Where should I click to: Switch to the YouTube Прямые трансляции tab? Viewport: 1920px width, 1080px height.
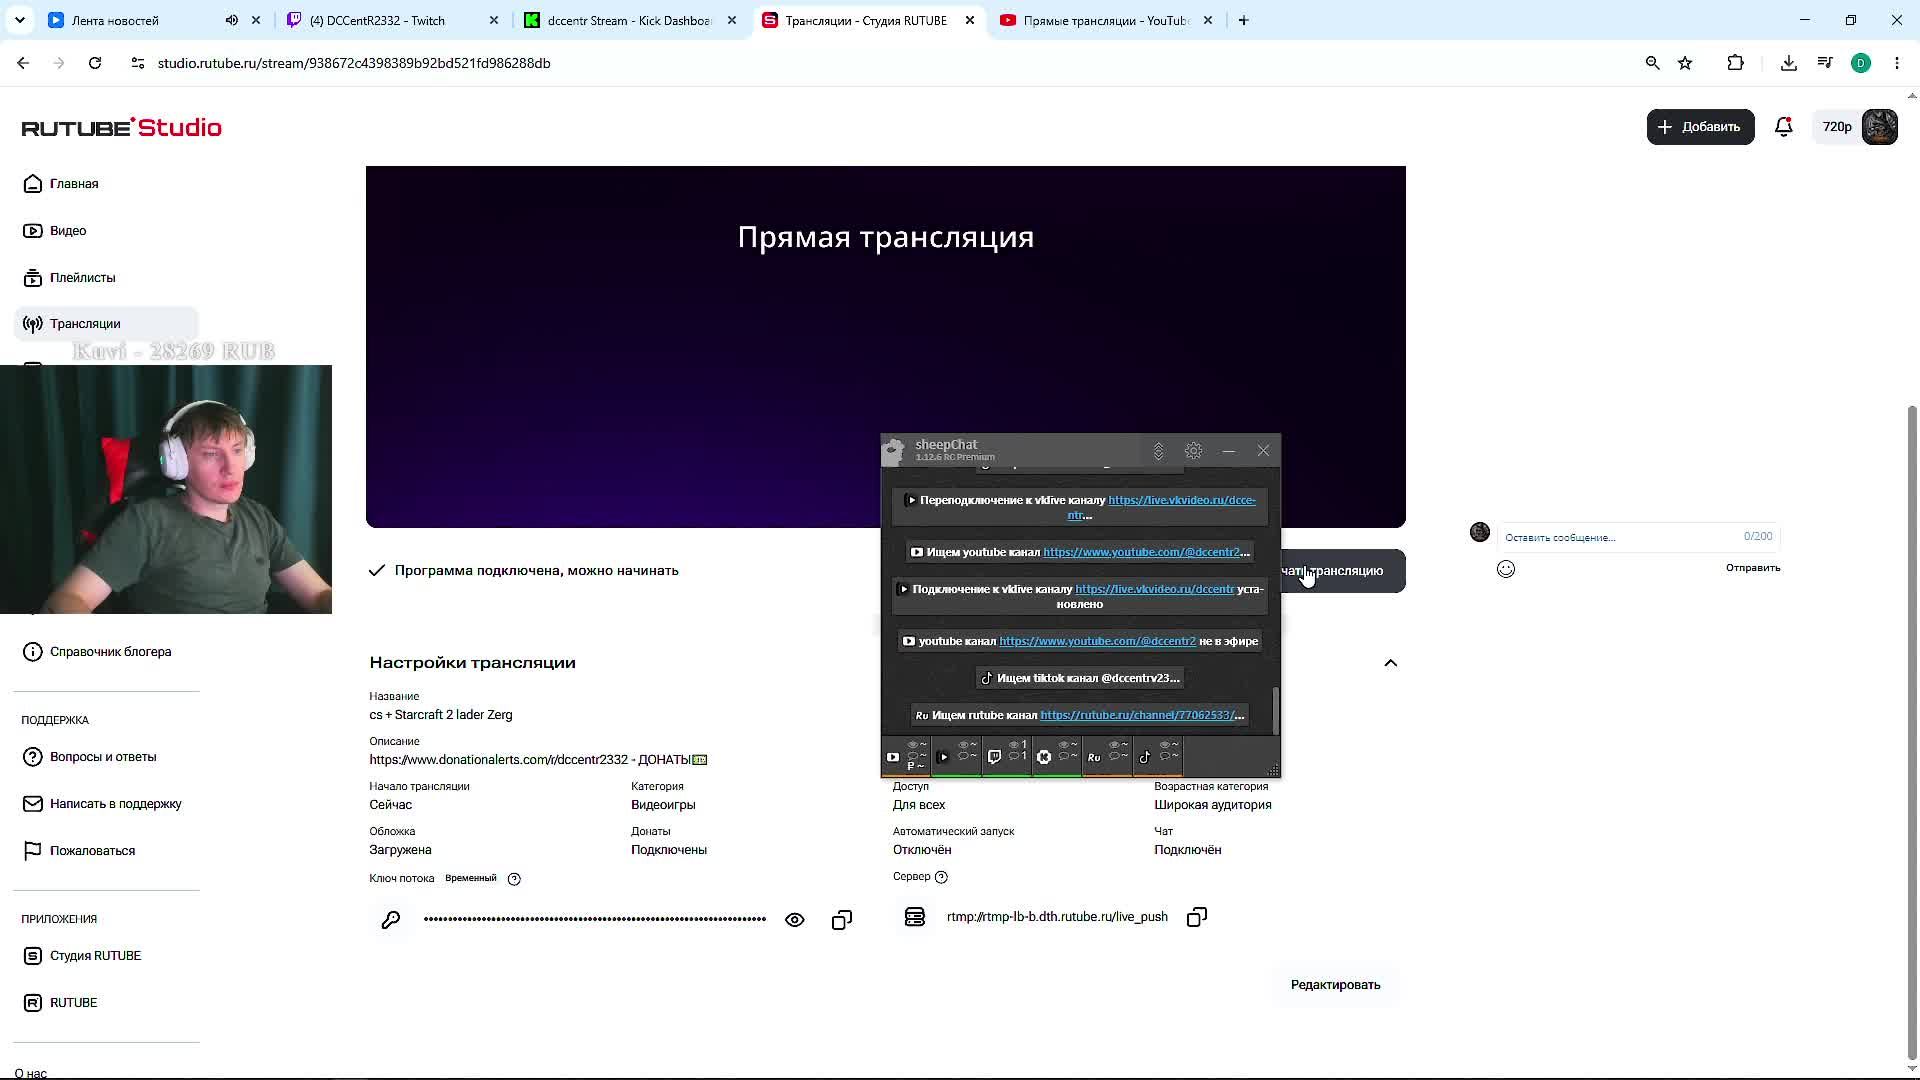[1105, 20]
